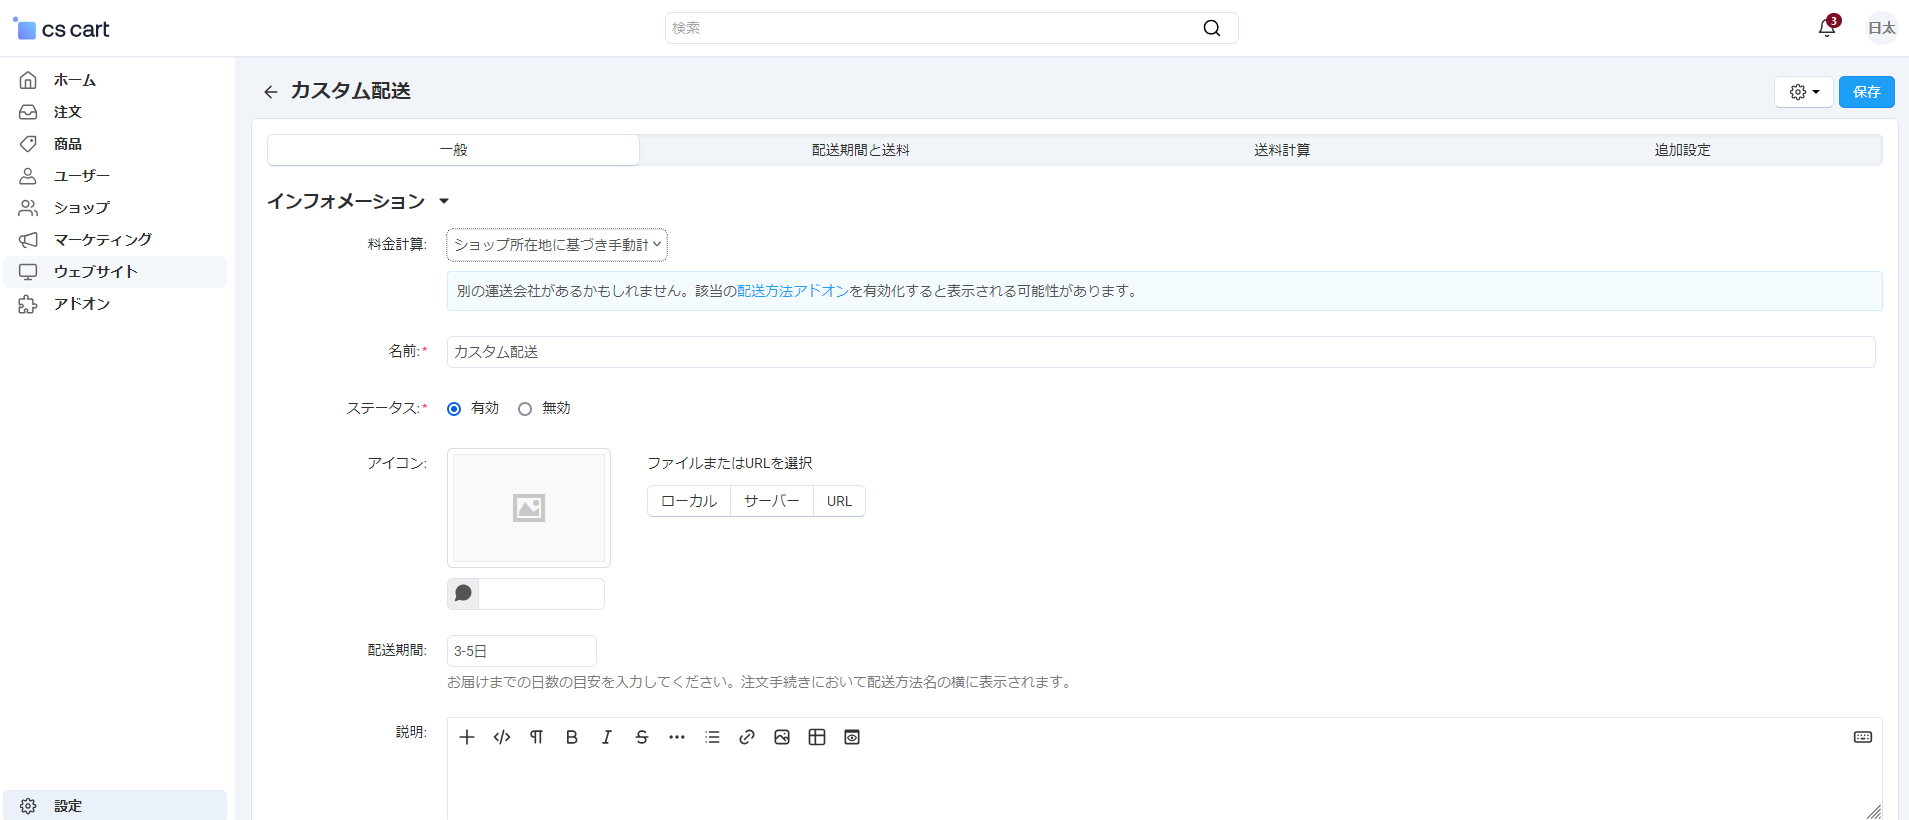The height and width of the screenshot is (820, 1909).
Task: Insert a table in the description editor
Action: tap(817, 737)
